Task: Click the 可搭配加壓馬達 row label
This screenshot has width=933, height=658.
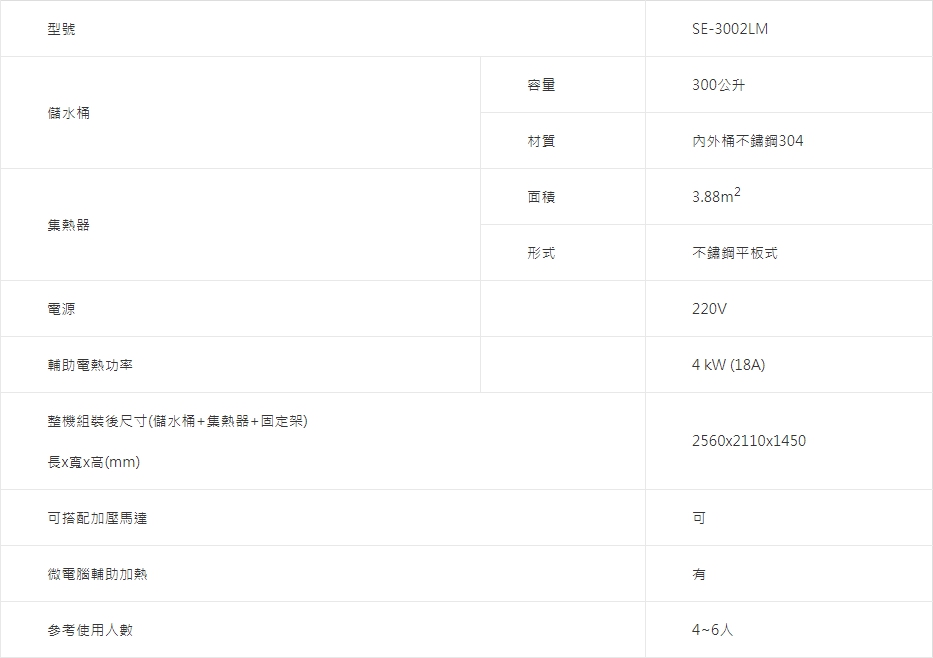Action: (97, 518)
